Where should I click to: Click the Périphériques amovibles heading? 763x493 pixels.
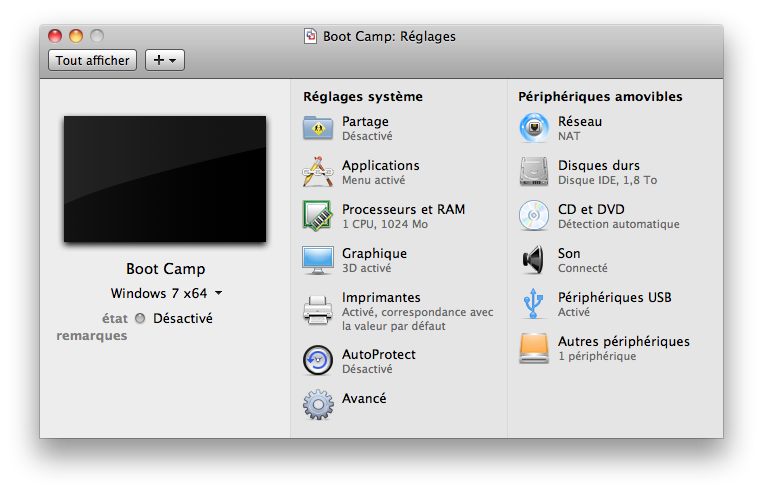click(600, 97)
